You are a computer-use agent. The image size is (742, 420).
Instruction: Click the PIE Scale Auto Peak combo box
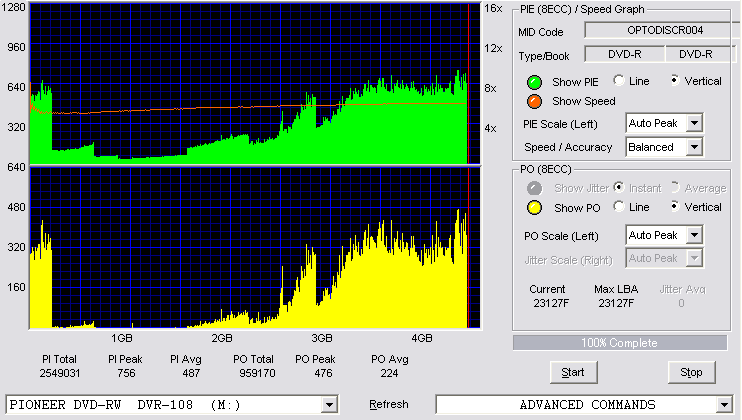664,123
